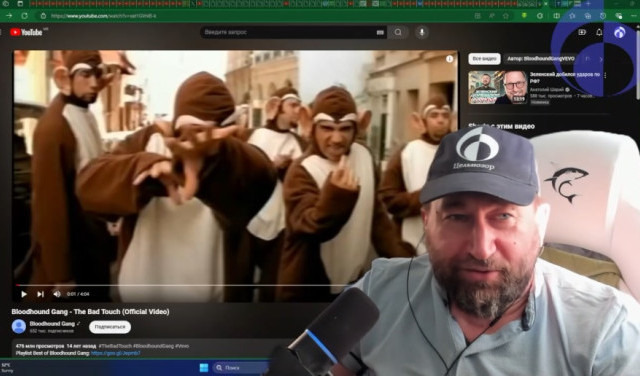Start voice search with the microphone
This screenshot has width=640, height=376.
tap(422, 32)
